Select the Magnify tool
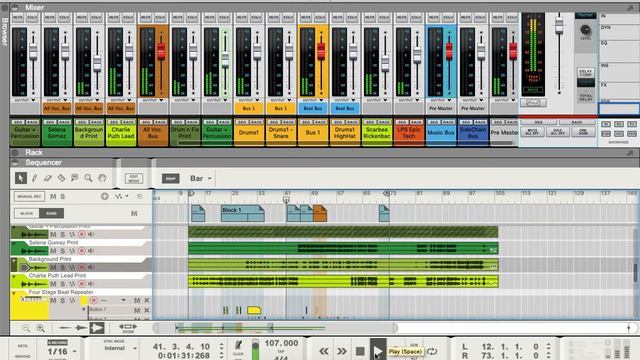This screenshot has width=640, height=360. coord(88,178)
